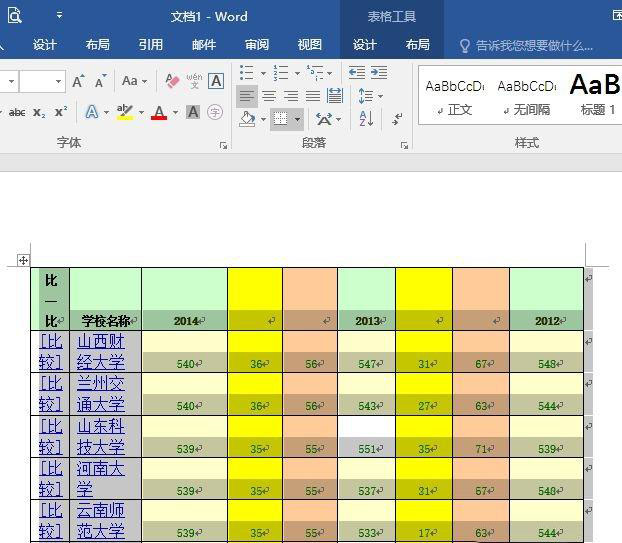Click the Increase Font Size button
This screenshot has width=622, height=543.
click(79, 81)
